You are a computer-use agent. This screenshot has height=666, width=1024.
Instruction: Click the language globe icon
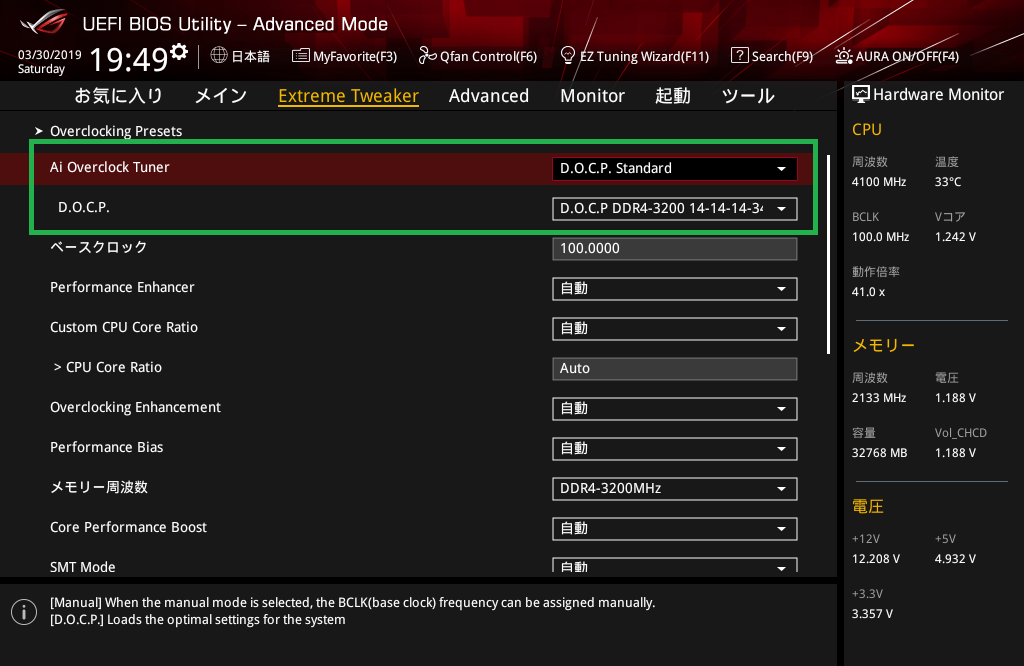click(219, 56)
